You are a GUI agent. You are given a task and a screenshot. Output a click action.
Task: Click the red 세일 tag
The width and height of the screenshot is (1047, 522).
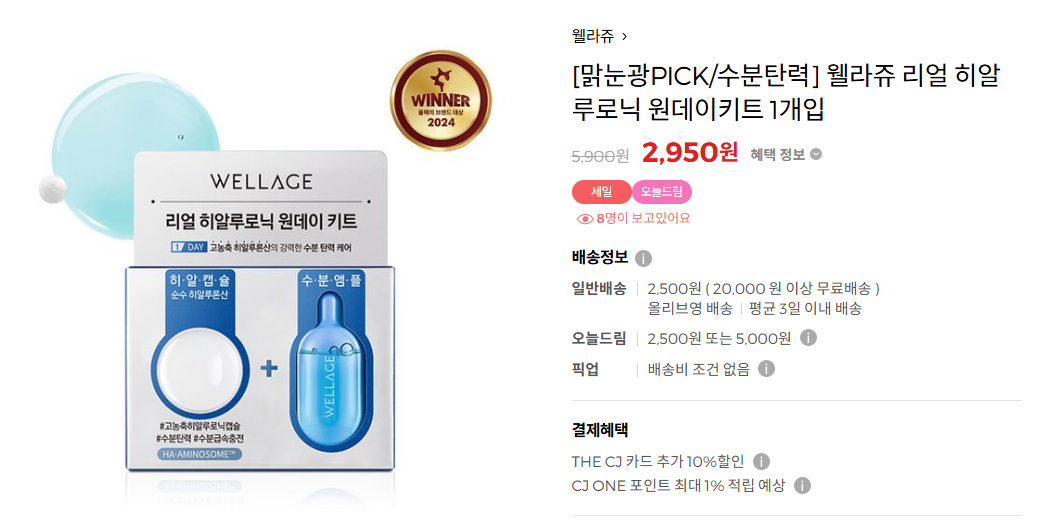tap(601, 192)
